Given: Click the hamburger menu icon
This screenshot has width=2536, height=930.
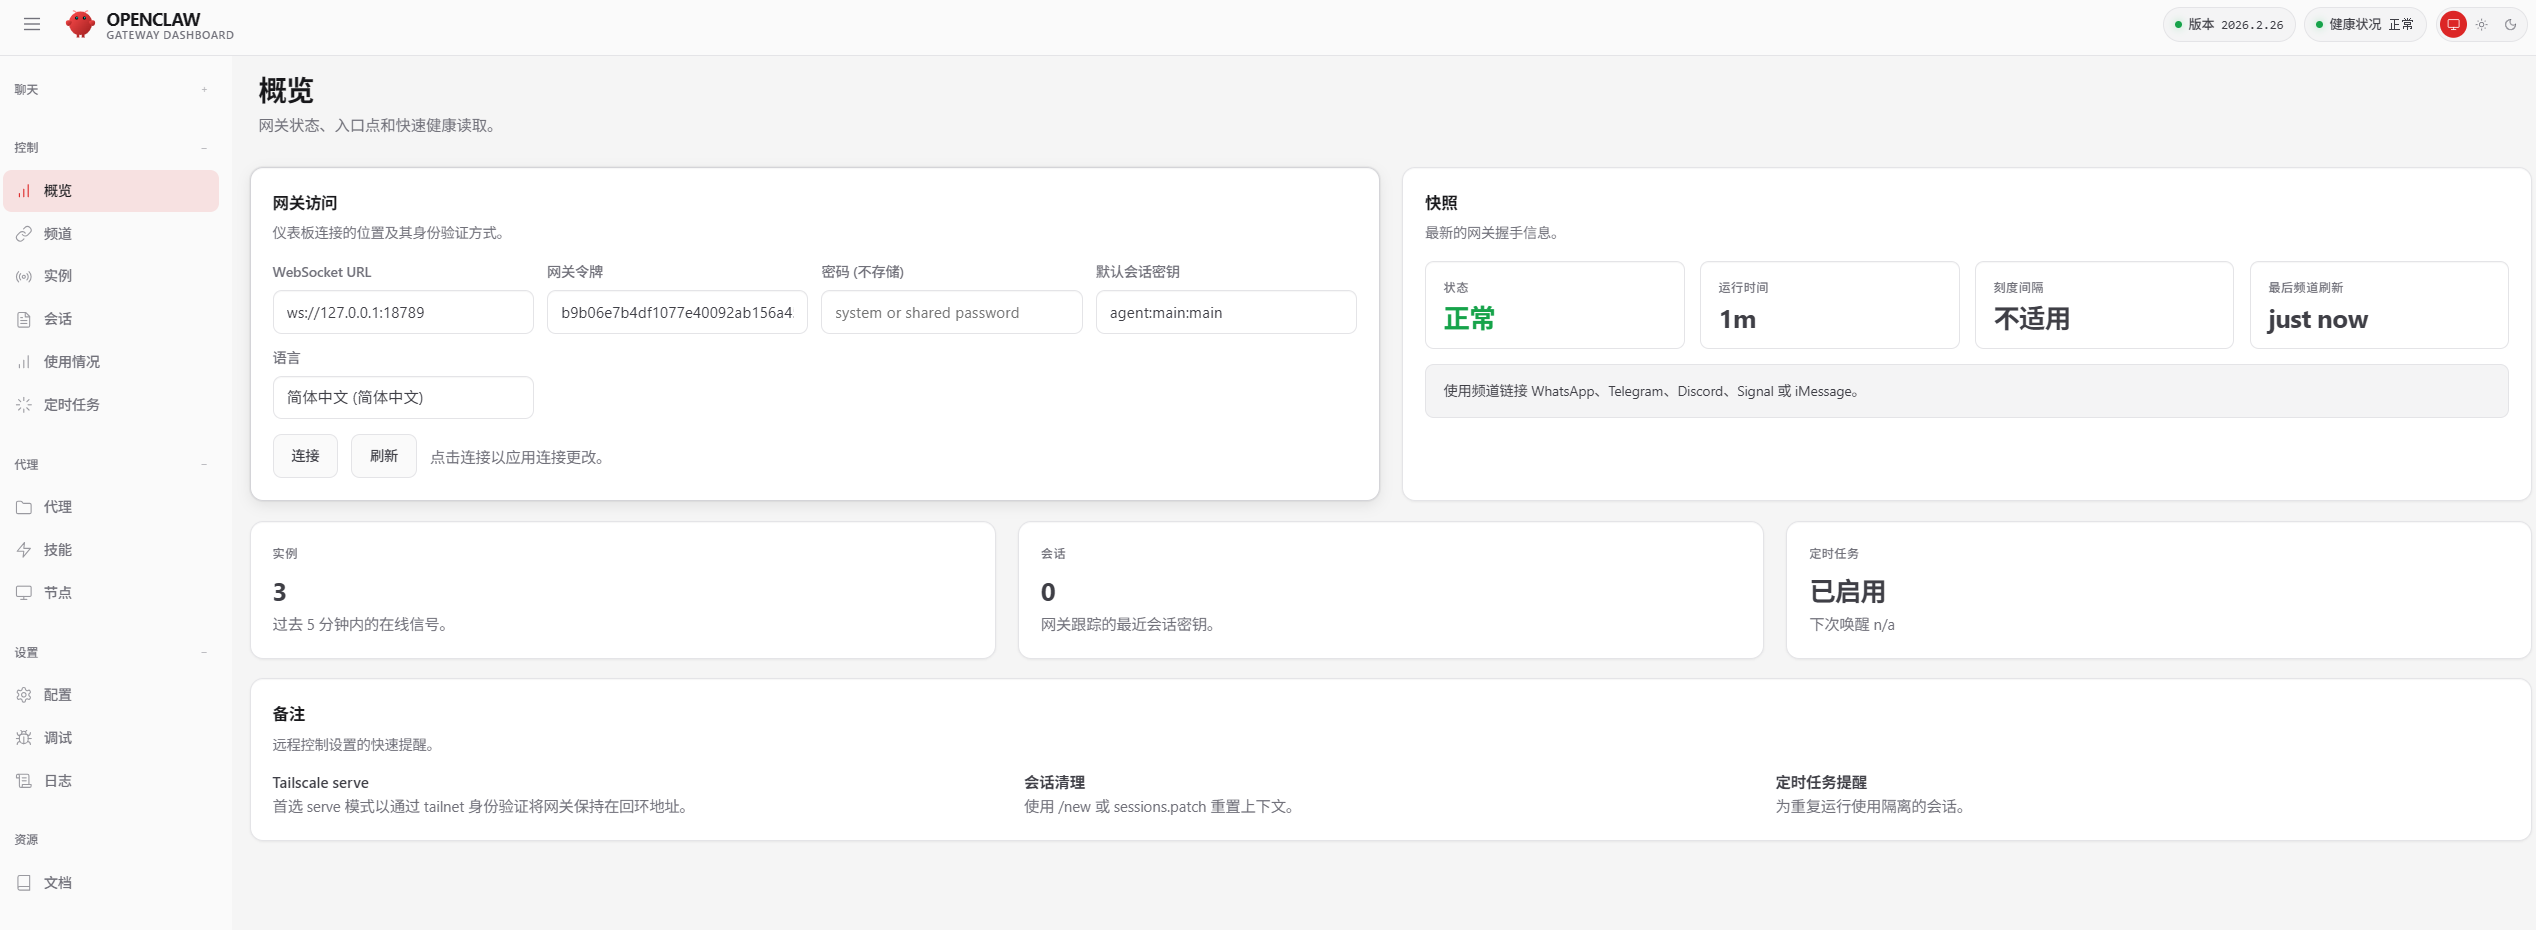Looking at the screenshot, I should point(32,24).
